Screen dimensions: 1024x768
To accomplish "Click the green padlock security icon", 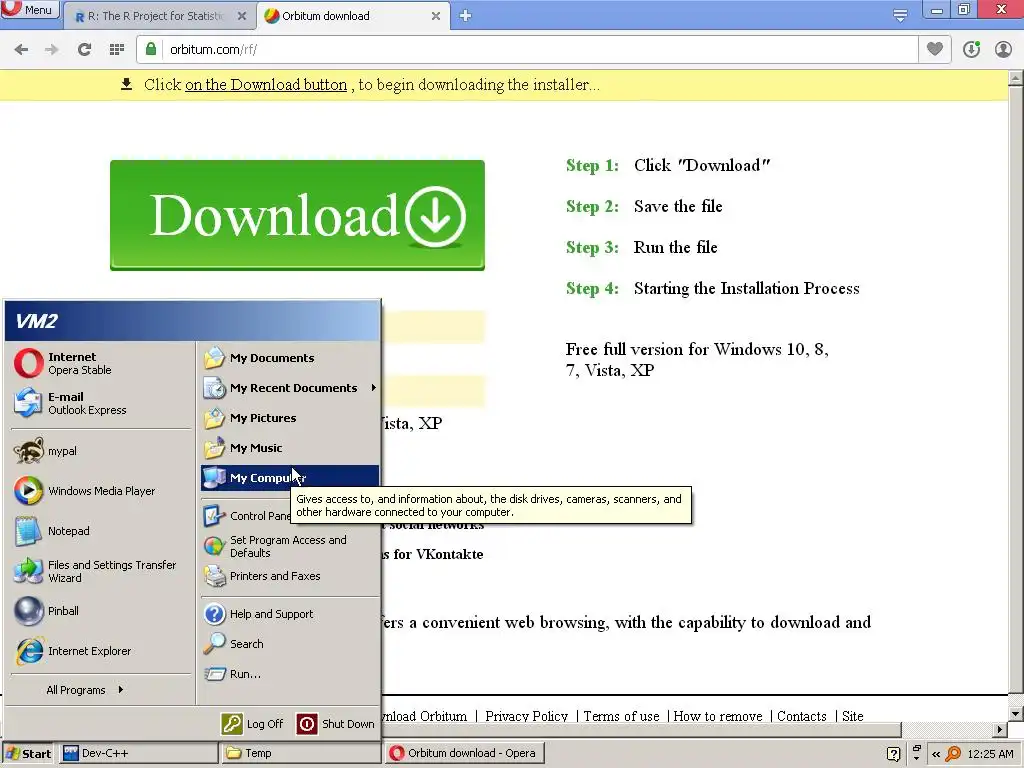I will pos(151,49).
